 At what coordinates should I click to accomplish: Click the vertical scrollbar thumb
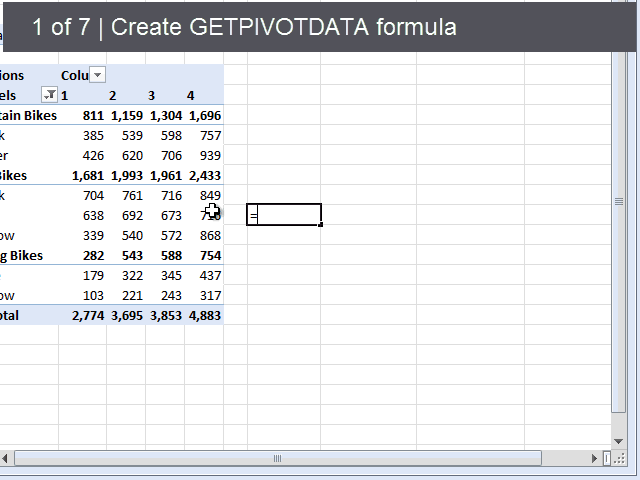(619, 201)
